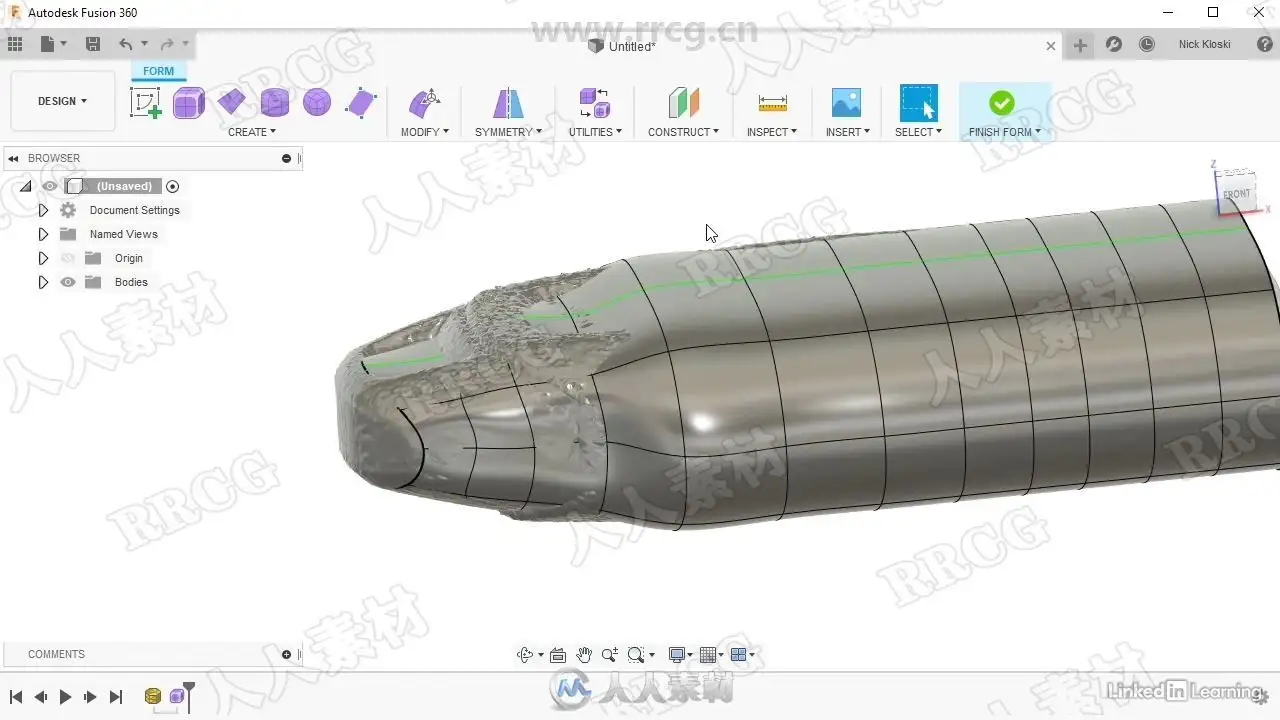The height and width of the screenshot is (720, 1280).
Task: Click the Utilities convert icon
Action: (595, 102)
